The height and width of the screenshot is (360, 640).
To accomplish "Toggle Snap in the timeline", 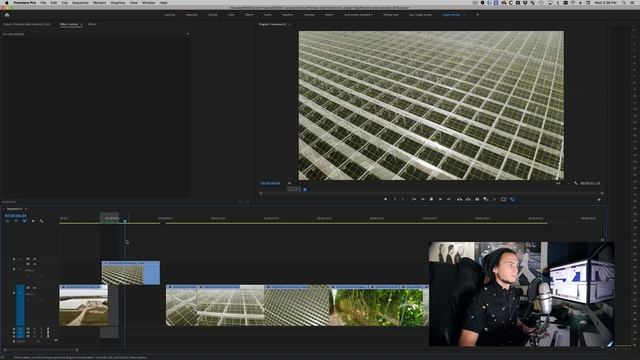I will 16,221.
